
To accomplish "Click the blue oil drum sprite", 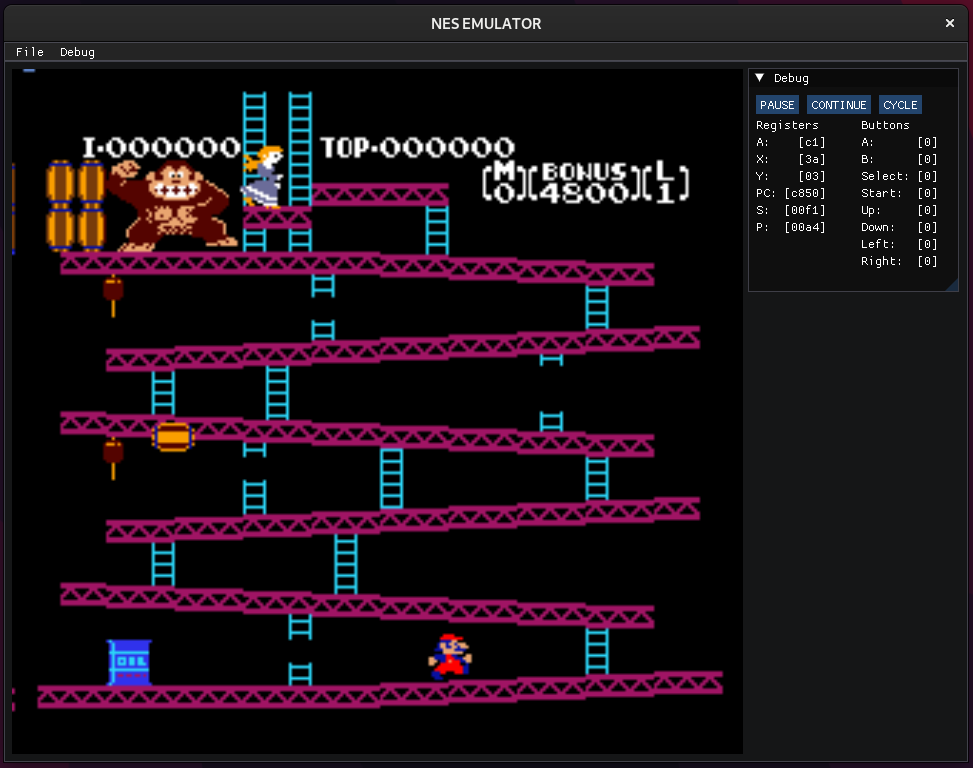I will coord(129,663).
